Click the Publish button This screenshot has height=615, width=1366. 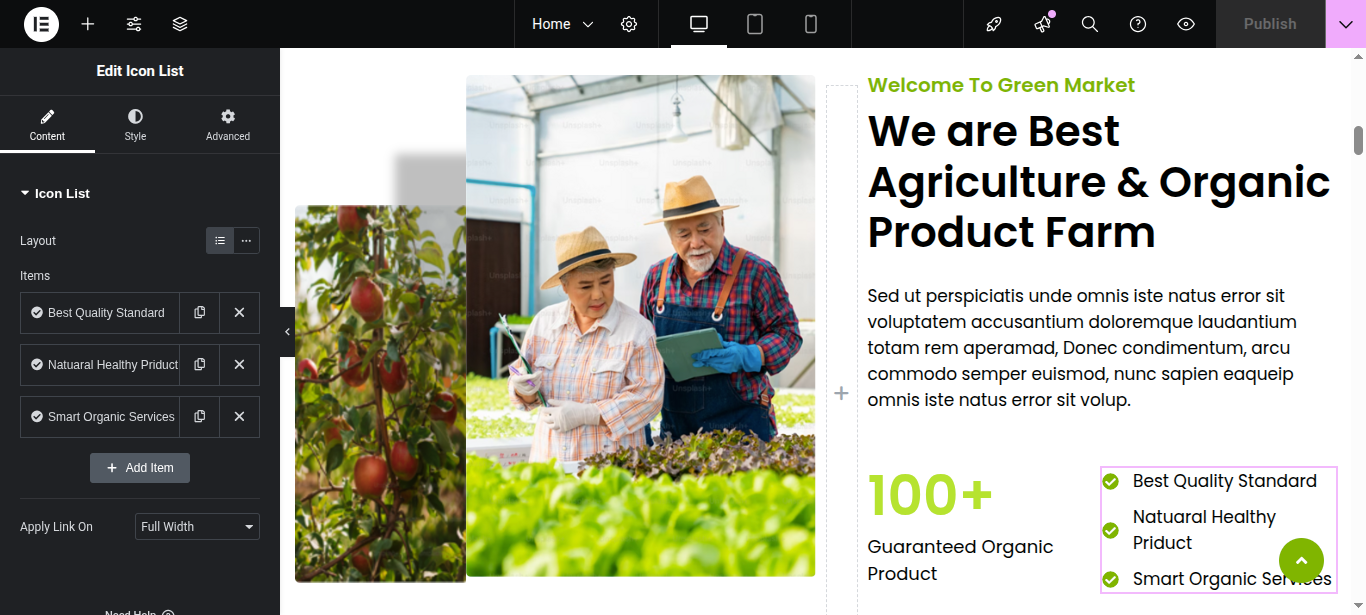[1270, 24]
